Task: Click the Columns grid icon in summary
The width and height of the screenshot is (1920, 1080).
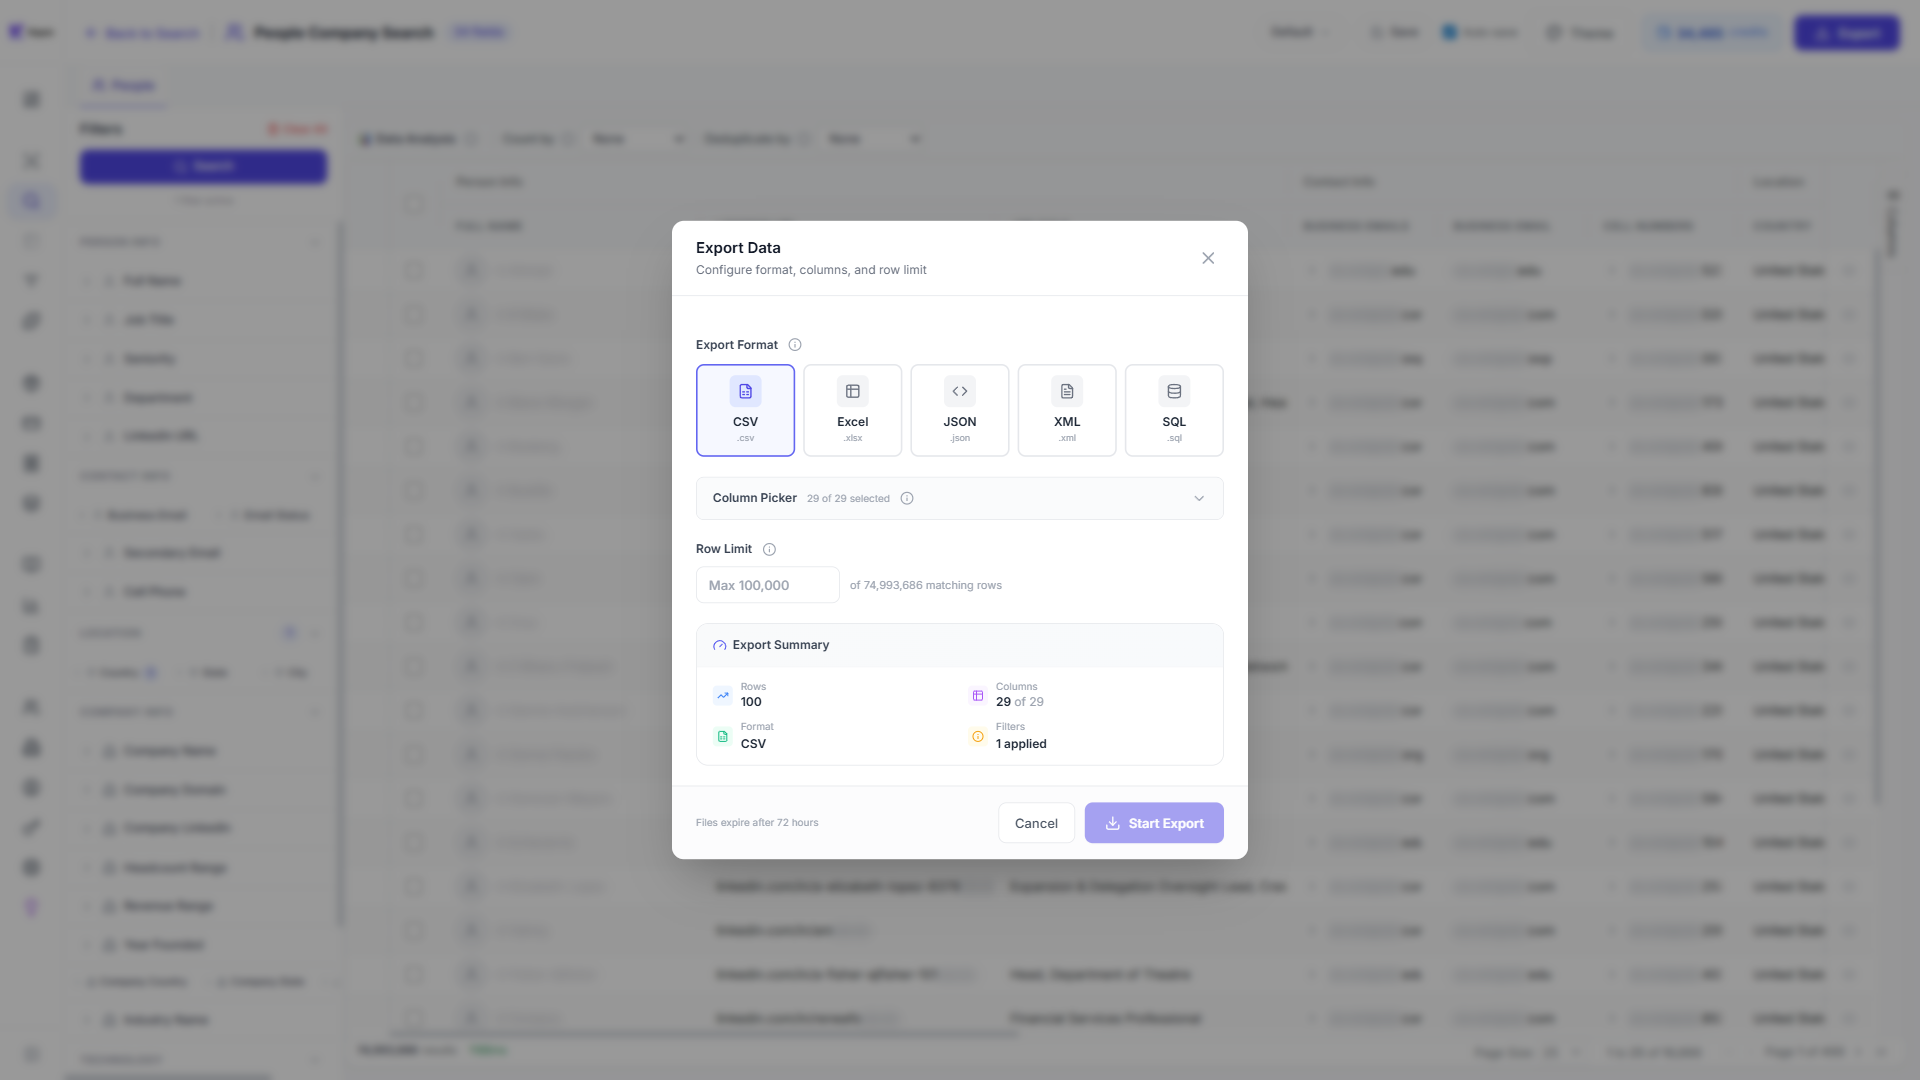Action: 978,695
